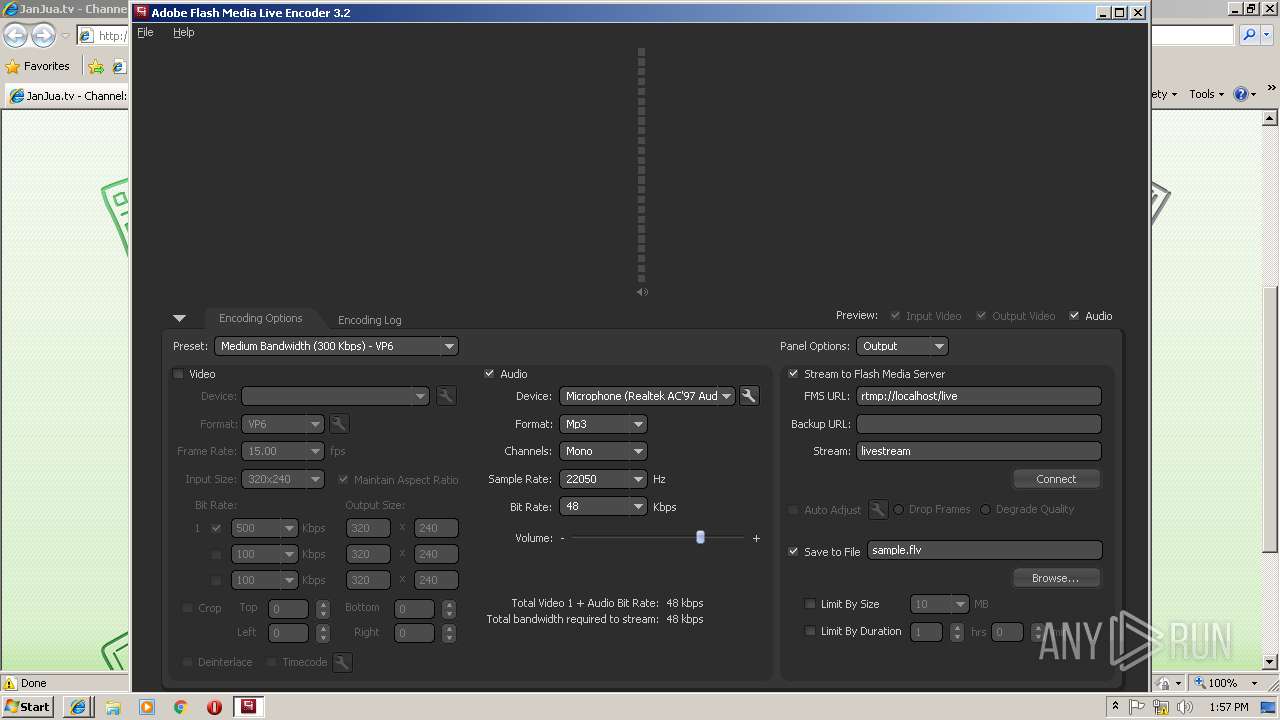Toggle Audio preview checkbox

click(x=1074, y=316)
